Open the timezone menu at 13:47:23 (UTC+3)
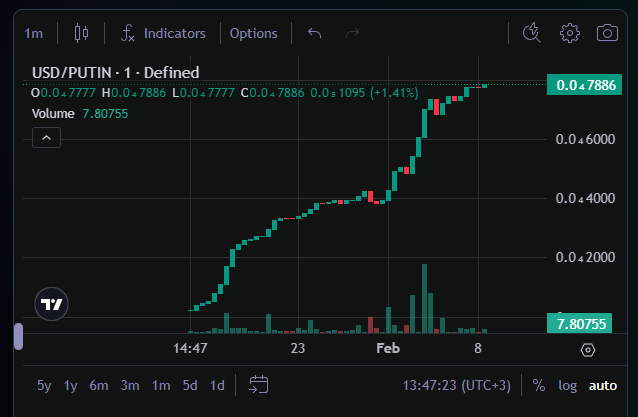Image resolution: width=638 pixels, height=417 pixels. tap(457, 385)
